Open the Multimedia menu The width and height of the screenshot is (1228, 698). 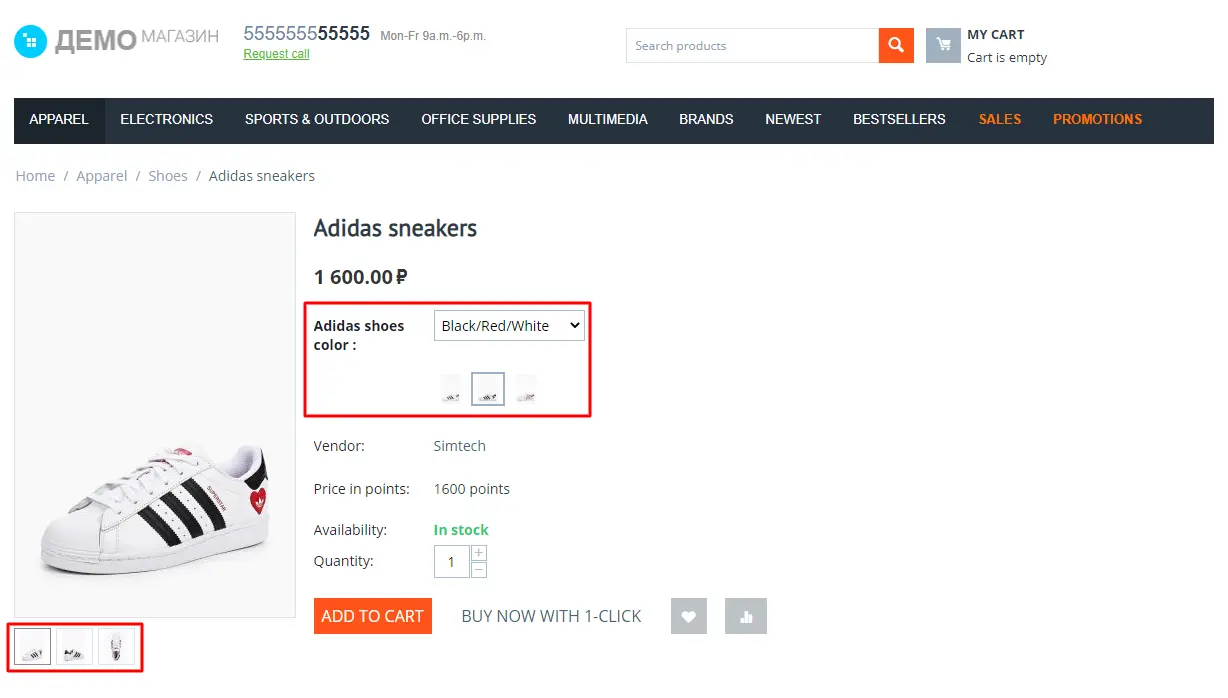(608, 119)
